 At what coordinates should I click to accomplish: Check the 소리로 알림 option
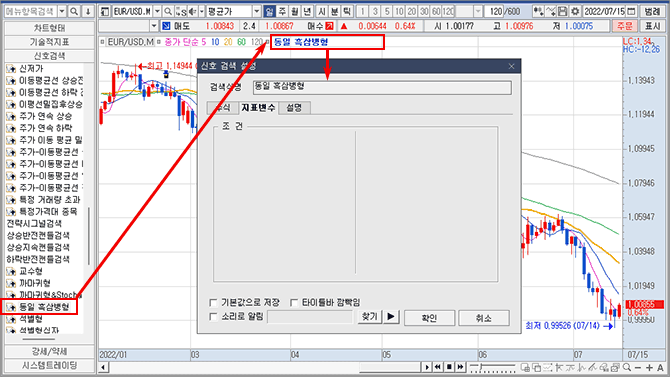pyautogui.click(x=214, y=317)
